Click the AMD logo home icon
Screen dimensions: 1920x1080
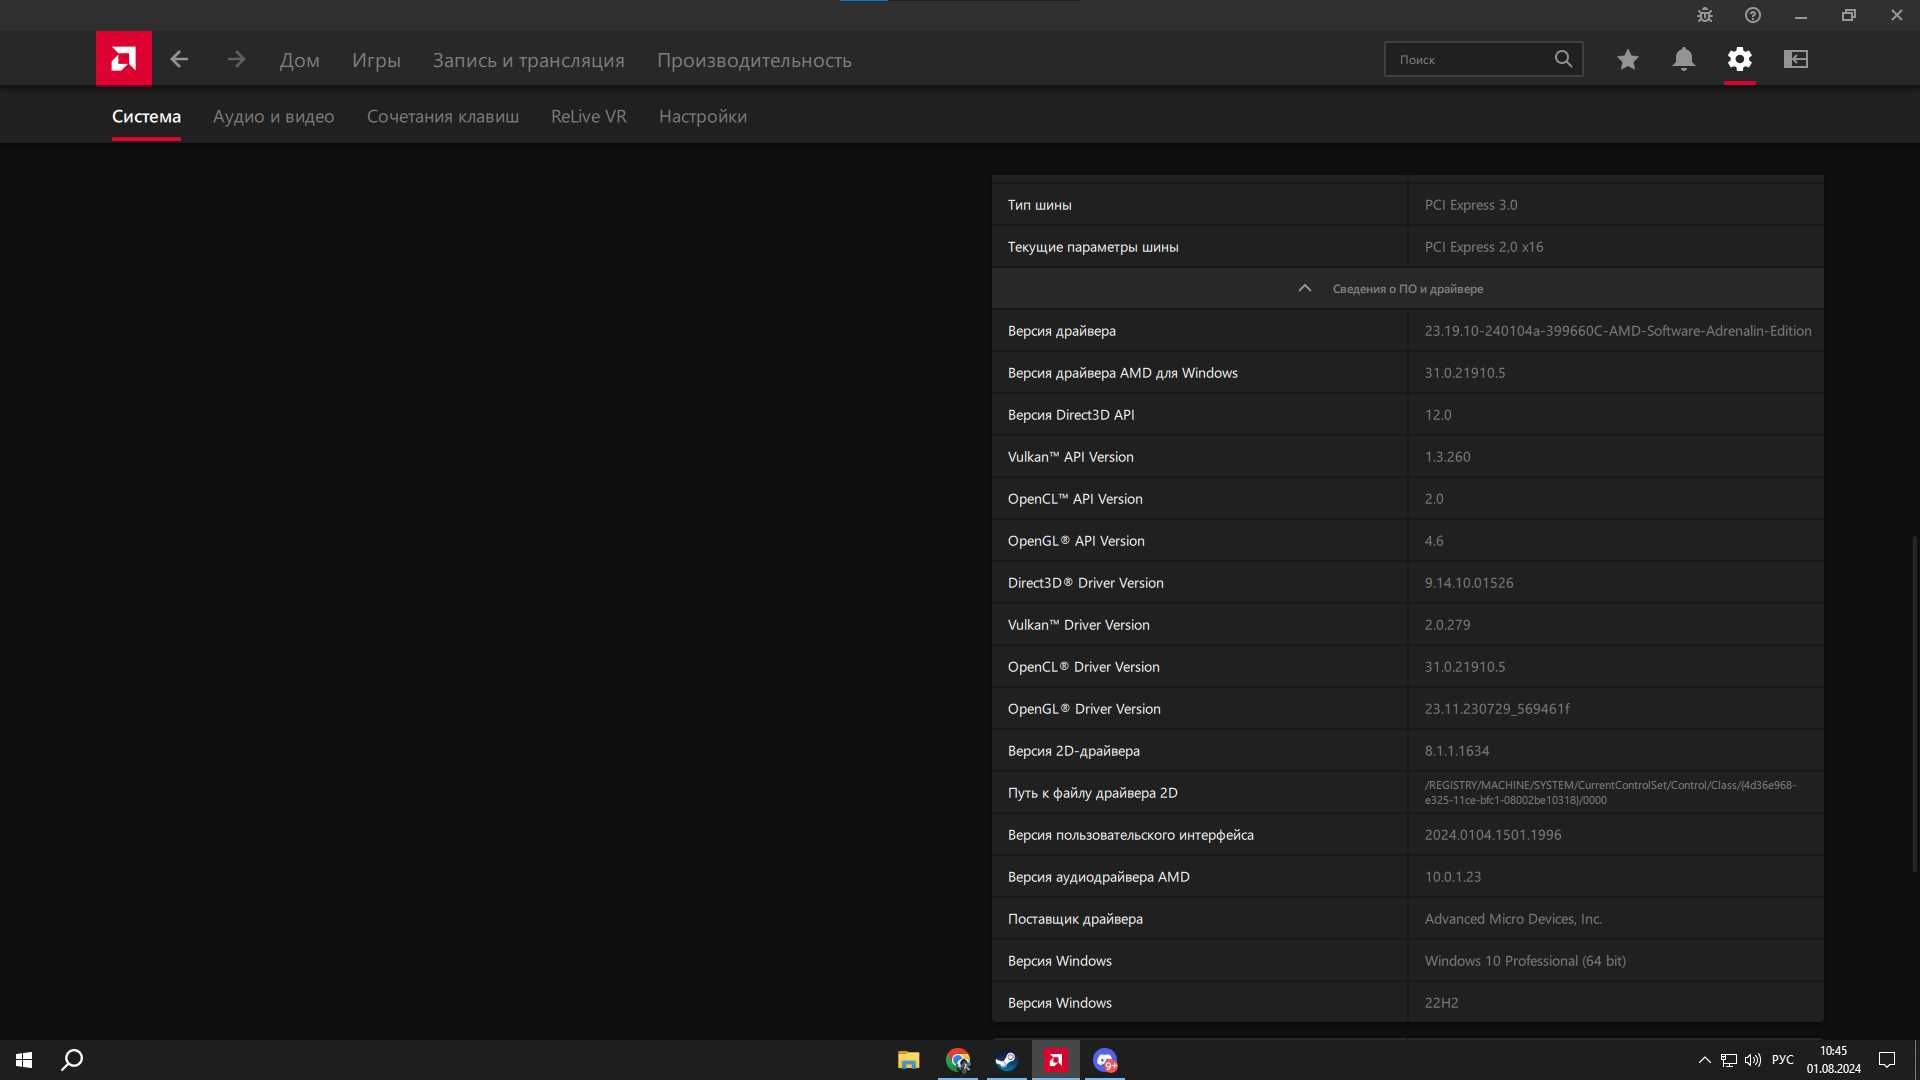(124, 59)
